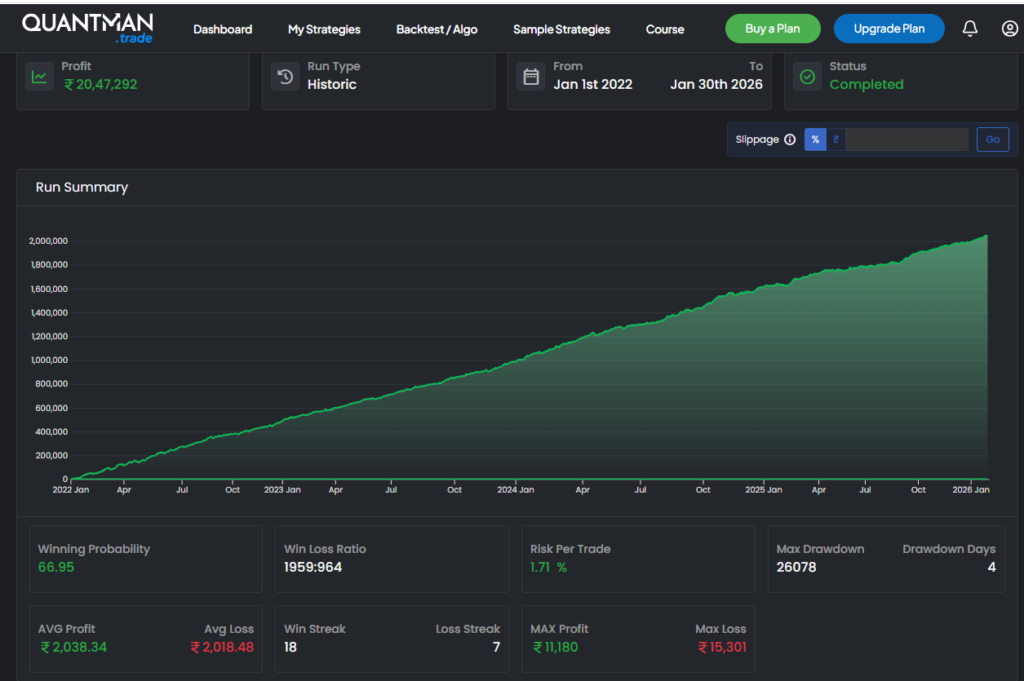
Task: Click the slippage Go button
Action: click(x=992, y=140)
